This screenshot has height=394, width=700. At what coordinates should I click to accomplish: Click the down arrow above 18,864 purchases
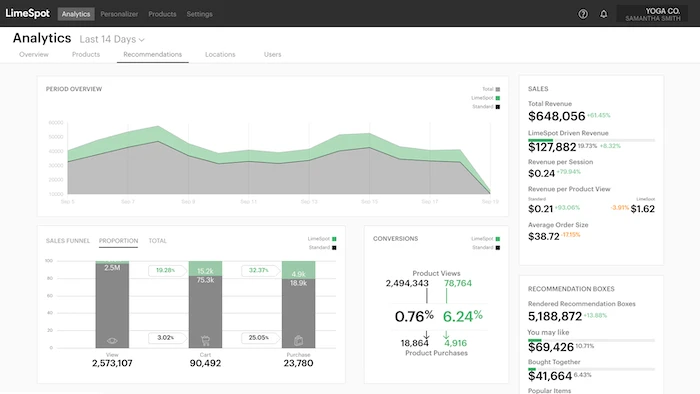click(x=426, y=335)
